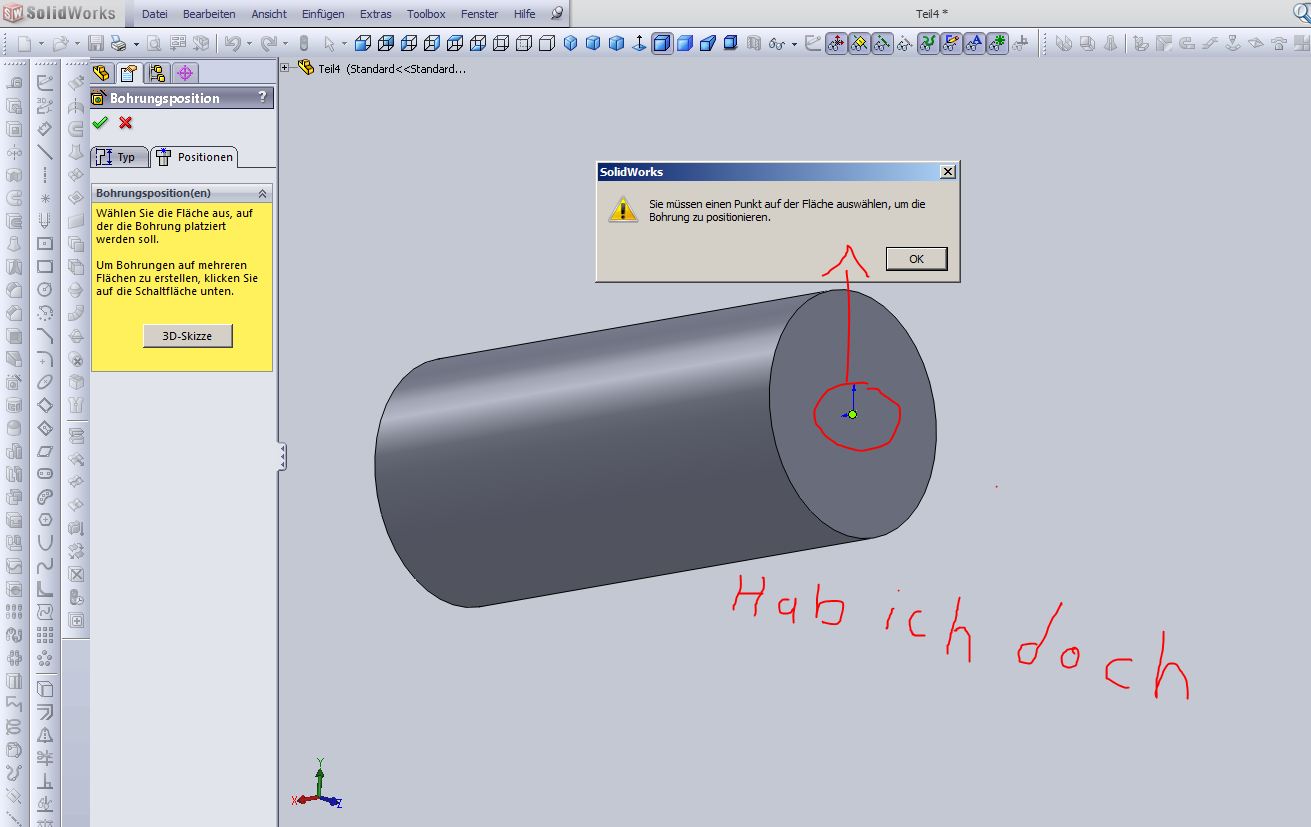Toggle View Curves green glasses icon
The height and width of the screenshot is (827, 1311).
tap(928, 44)
